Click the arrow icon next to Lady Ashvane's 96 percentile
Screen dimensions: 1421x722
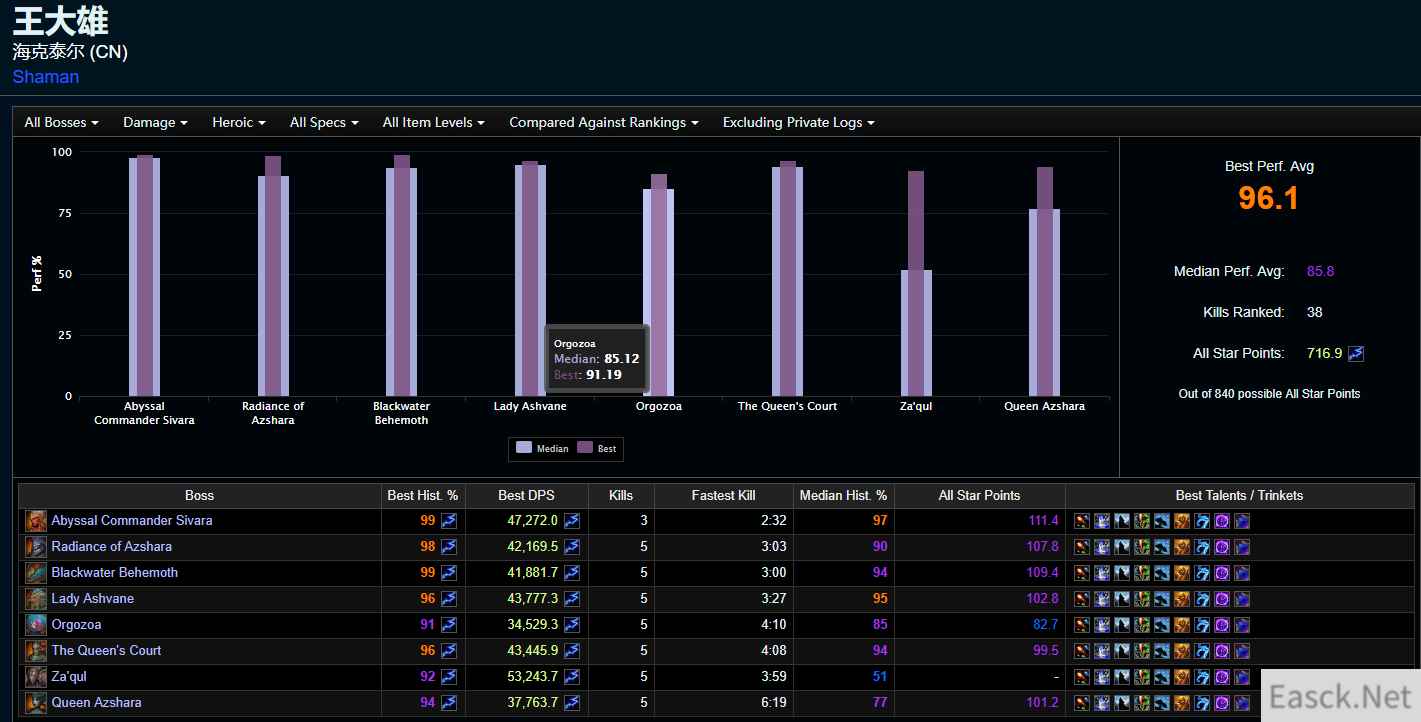[x=449, y=599]
